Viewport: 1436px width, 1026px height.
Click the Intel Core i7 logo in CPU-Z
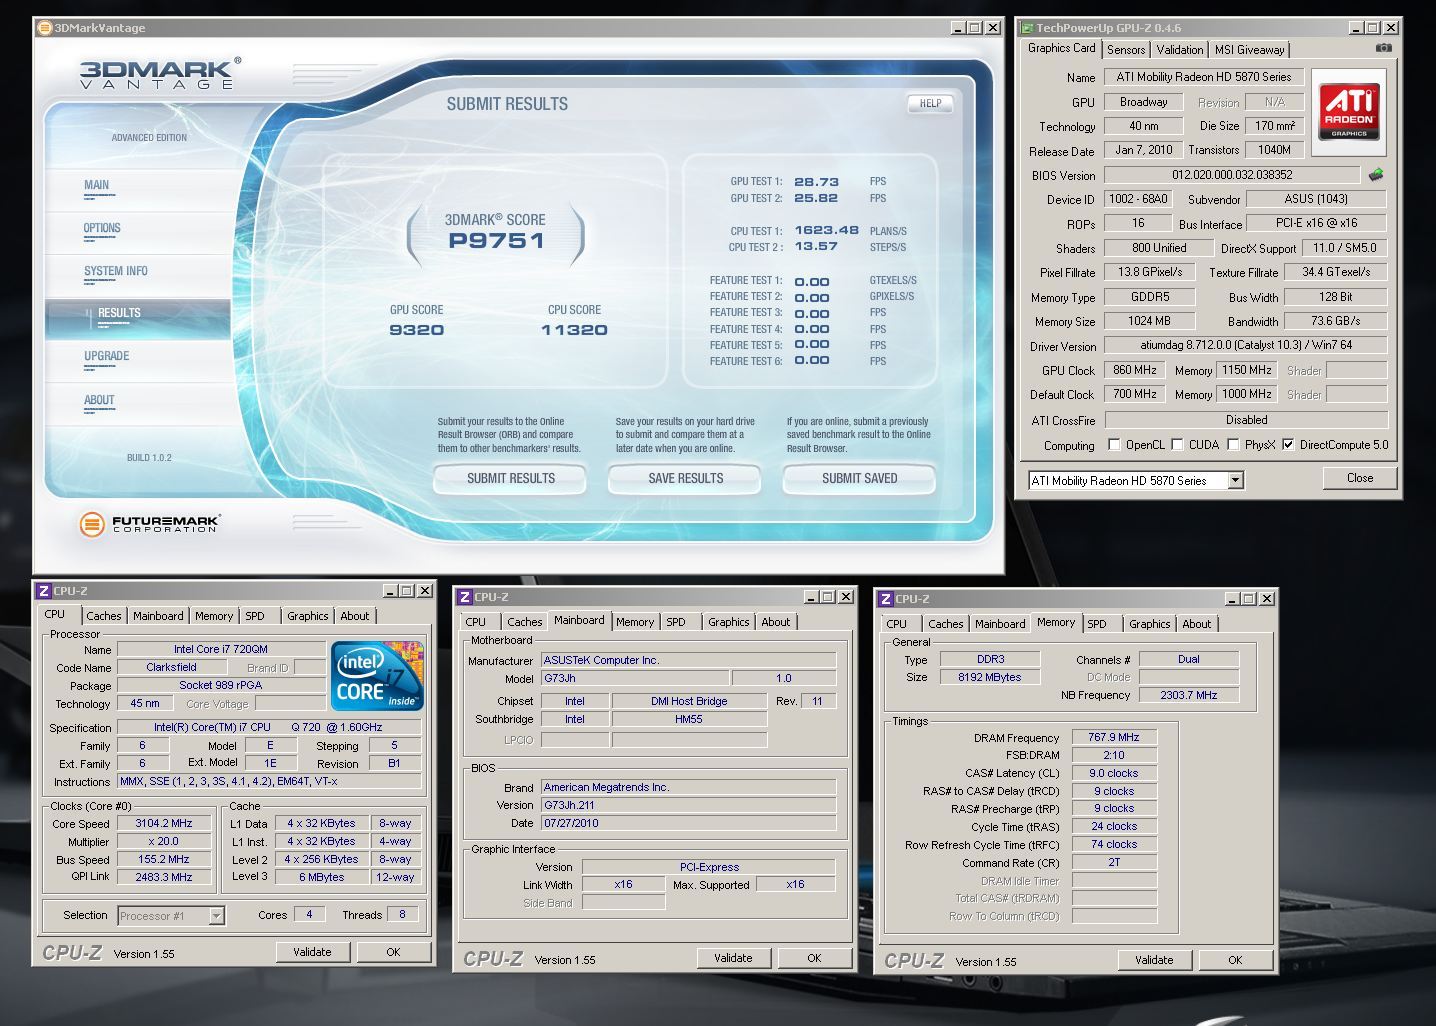(x=377, y=676)
